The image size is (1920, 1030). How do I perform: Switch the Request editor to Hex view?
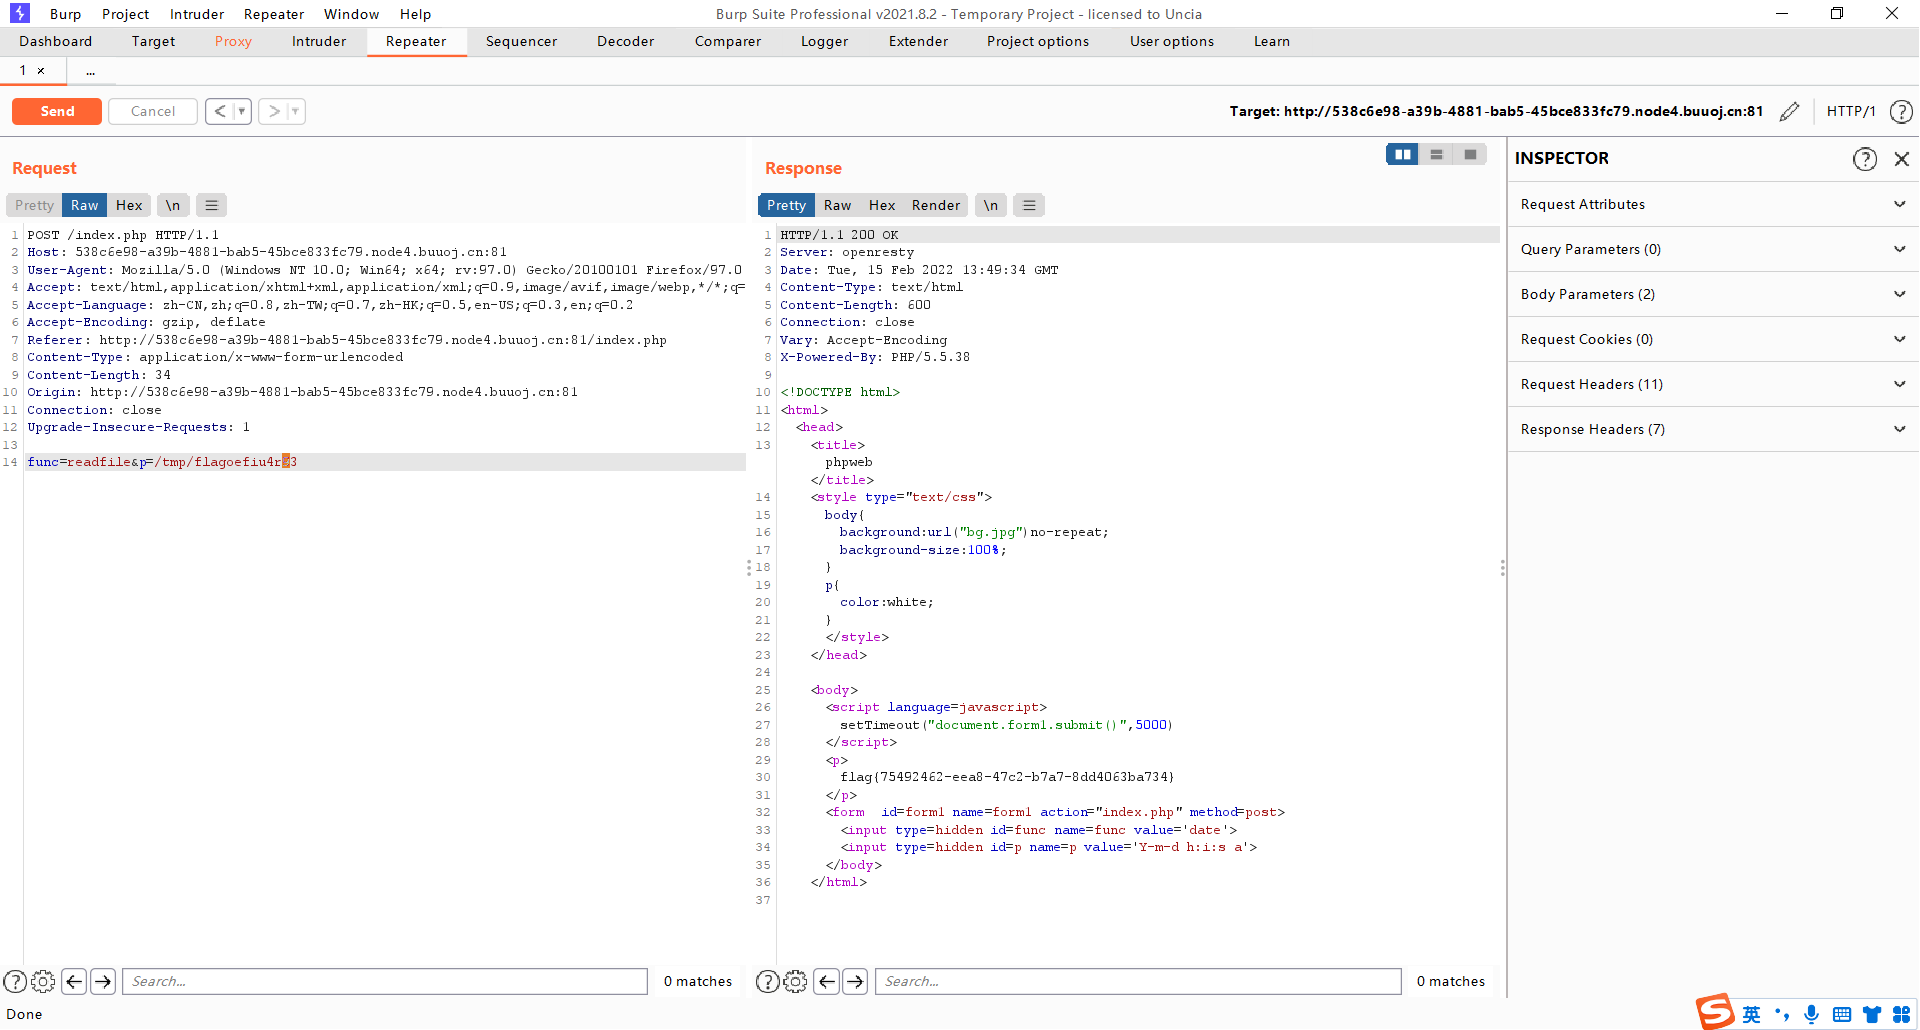click(129, 205)
